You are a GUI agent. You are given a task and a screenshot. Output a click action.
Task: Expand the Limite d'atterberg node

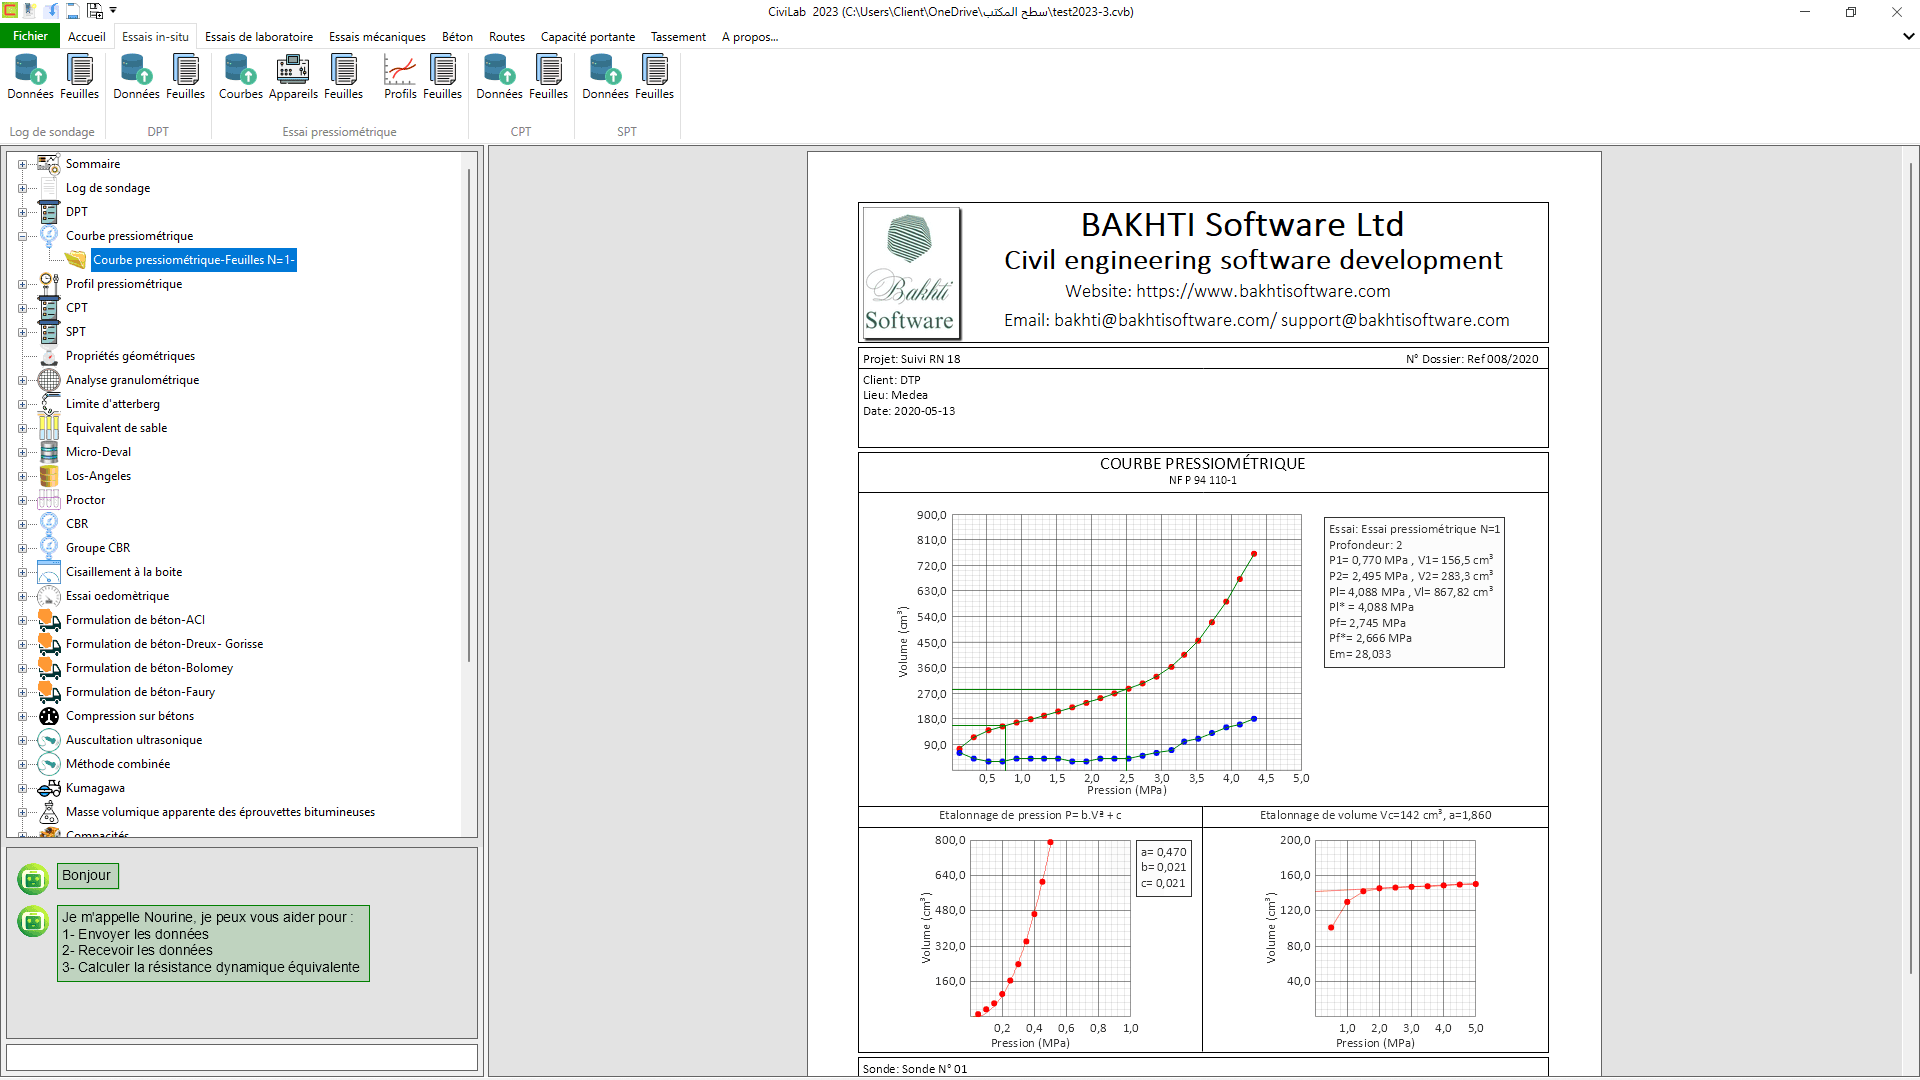coord(22,404)
